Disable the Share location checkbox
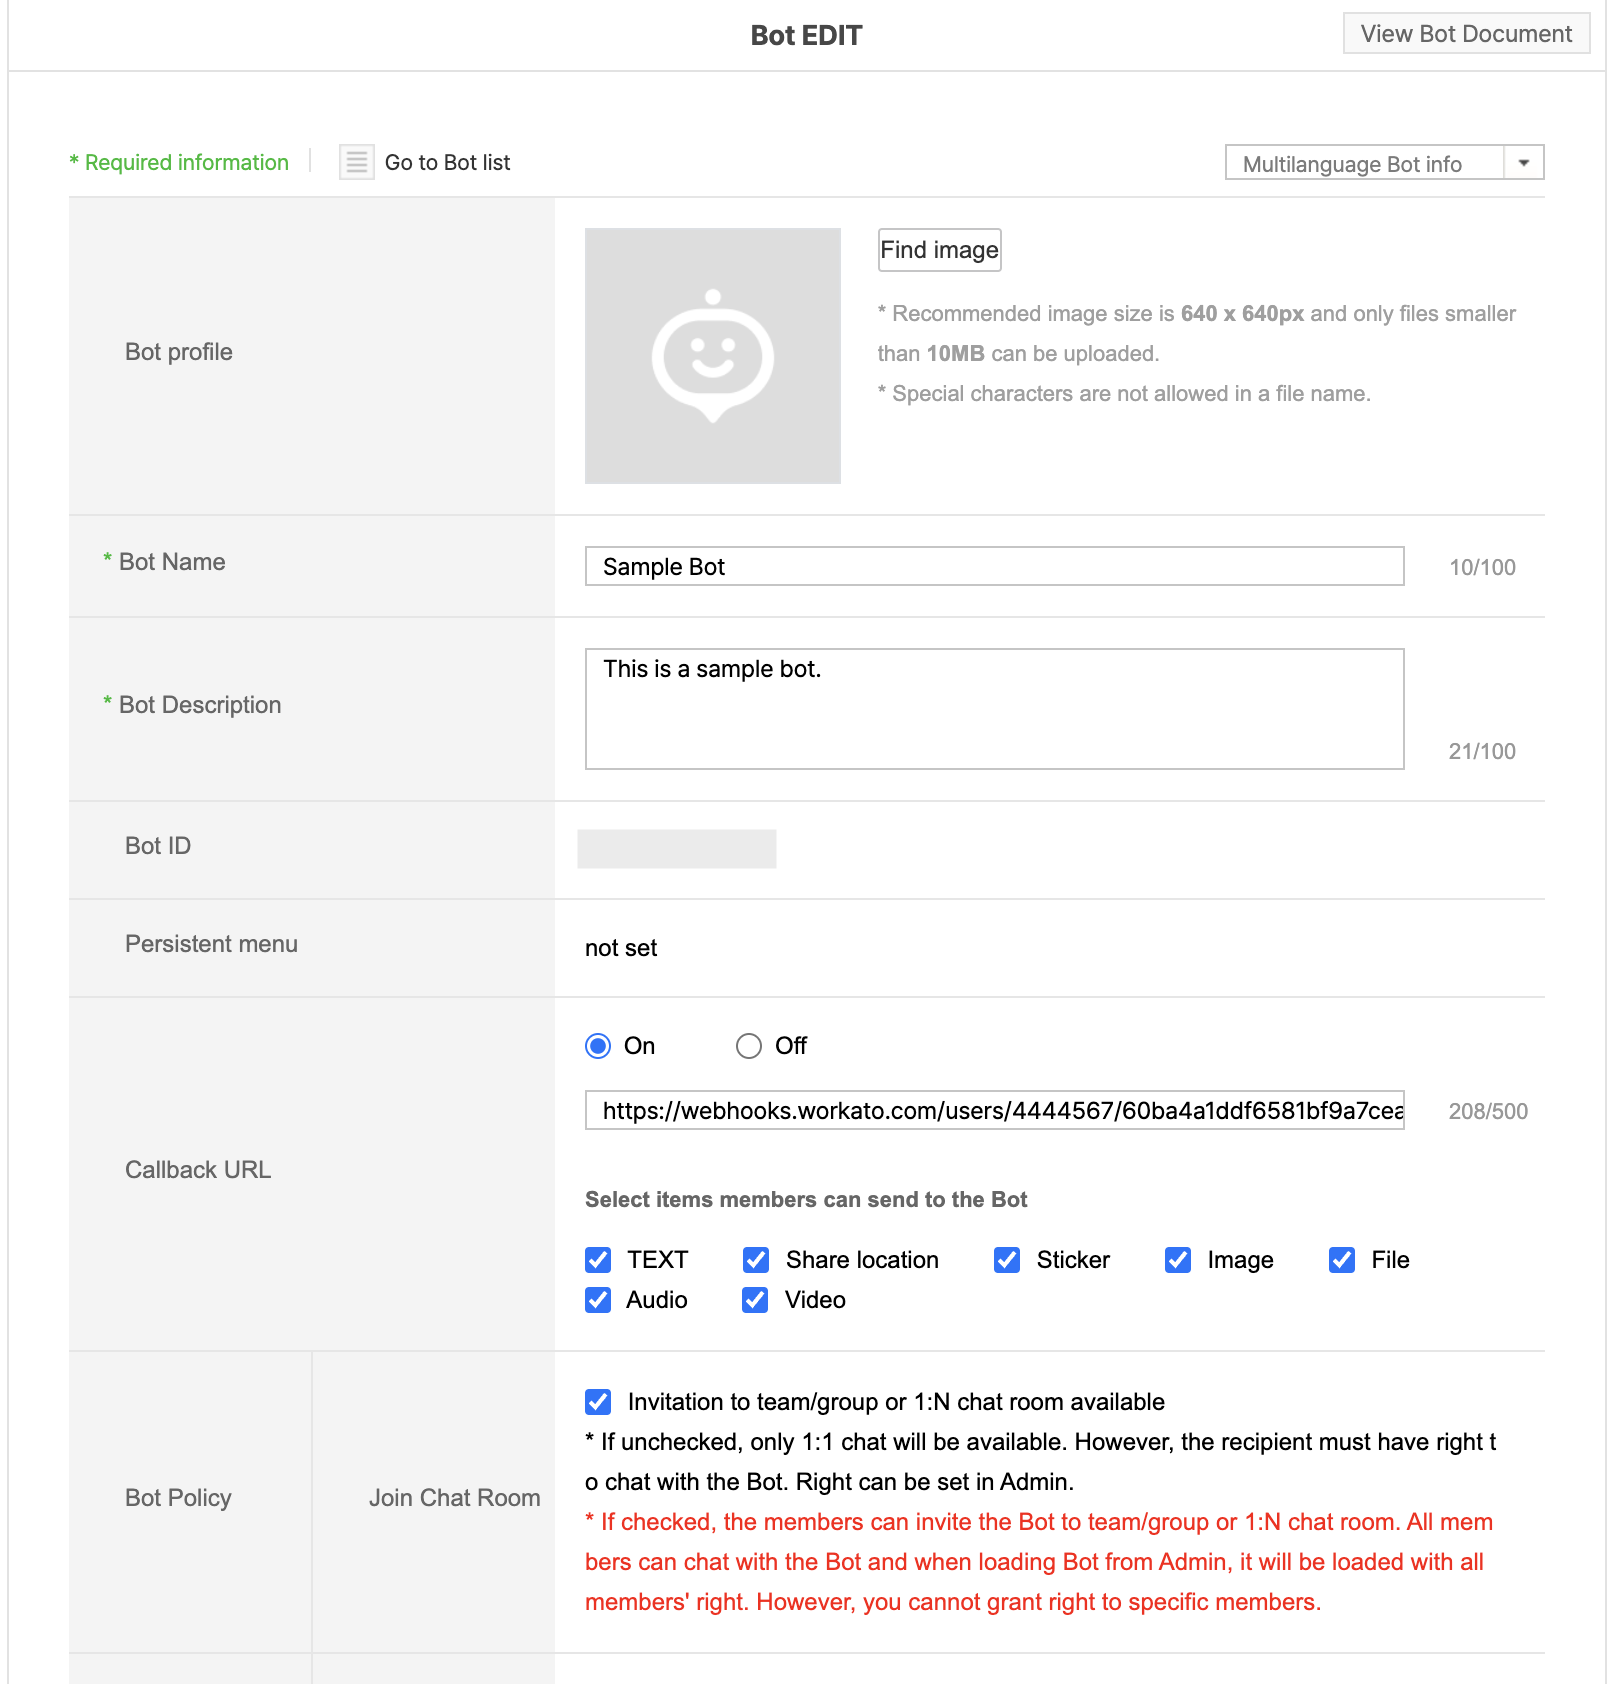 coord(756,1260)
